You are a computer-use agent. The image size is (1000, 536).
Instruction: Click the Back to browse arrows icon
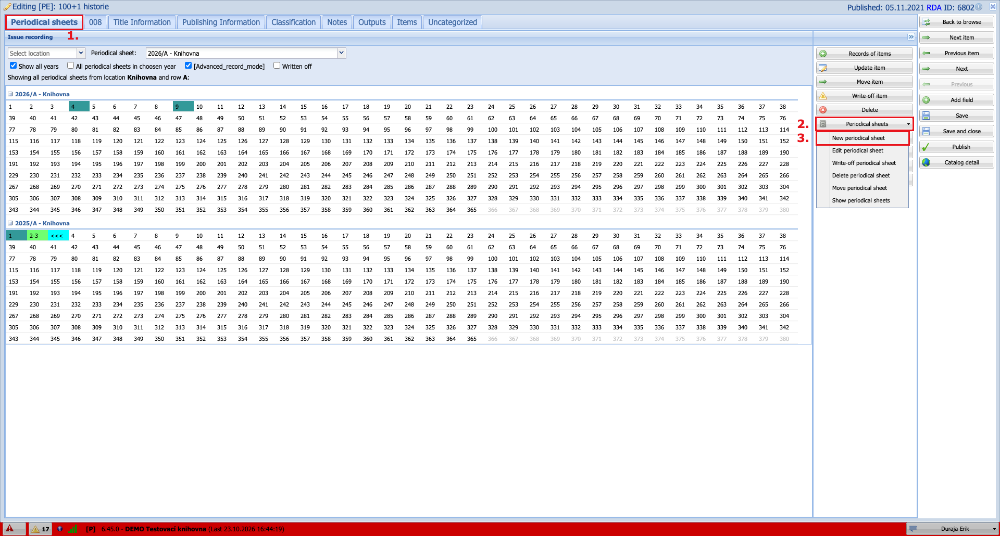926,22
